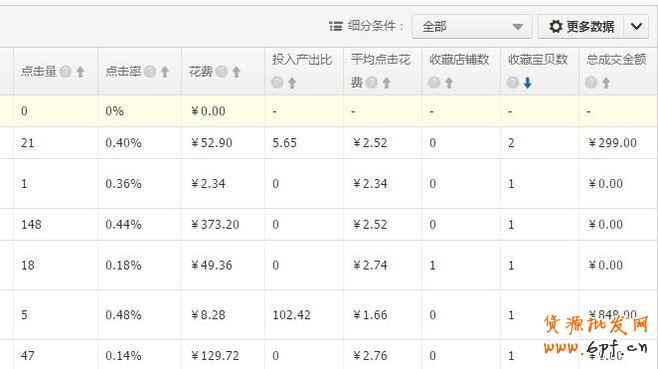
Task: Click blue down arrow under 收藏宝贝数
Action: [x=527, y=83]
